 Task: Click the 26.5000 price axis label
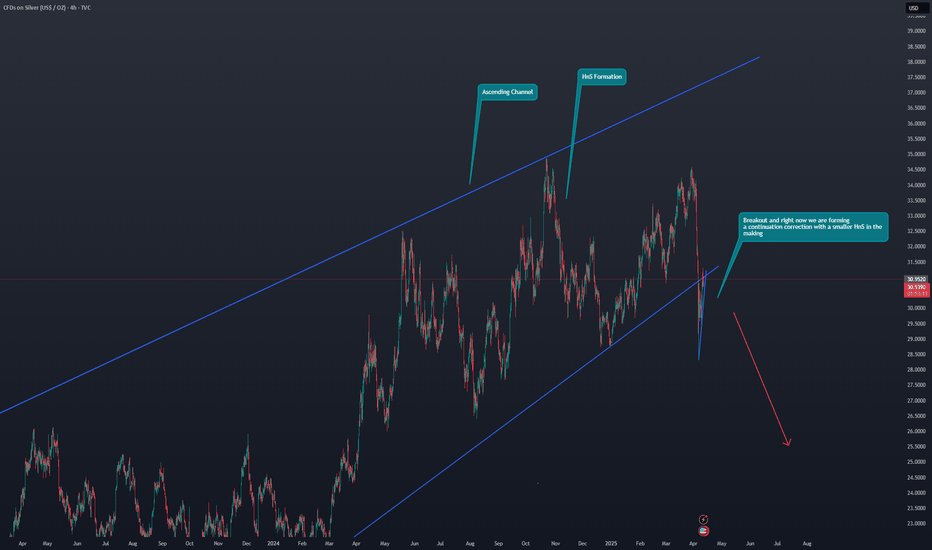click(x=916, y=416)
